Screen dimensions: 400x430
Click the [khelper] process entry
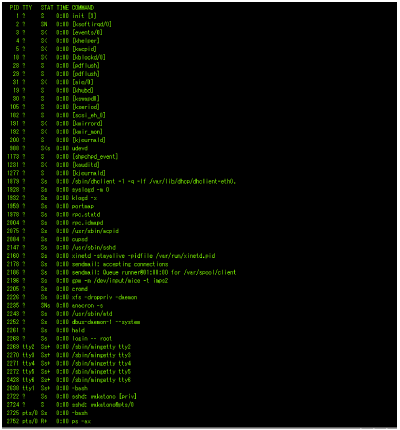(x=86, y=41)
